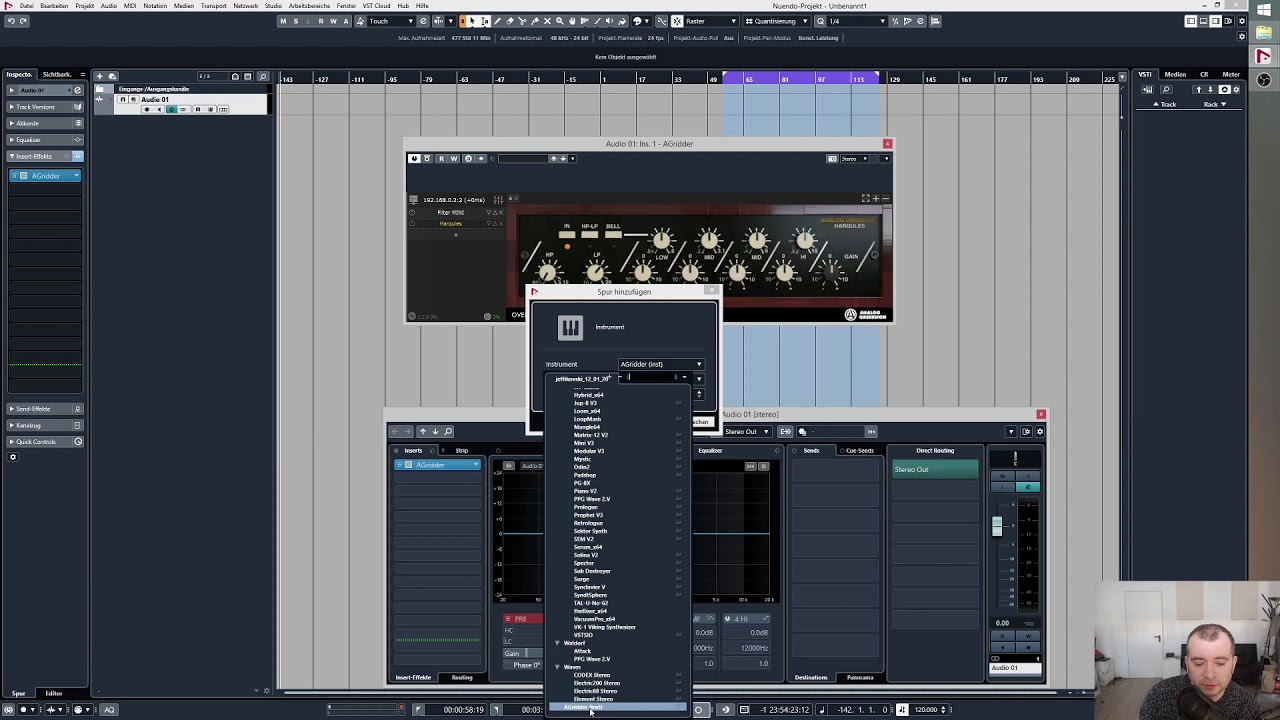Open the Raster snap type dropdown
Image resolution: width=1280 pixels, height=720 pixels.
[711, 21]
